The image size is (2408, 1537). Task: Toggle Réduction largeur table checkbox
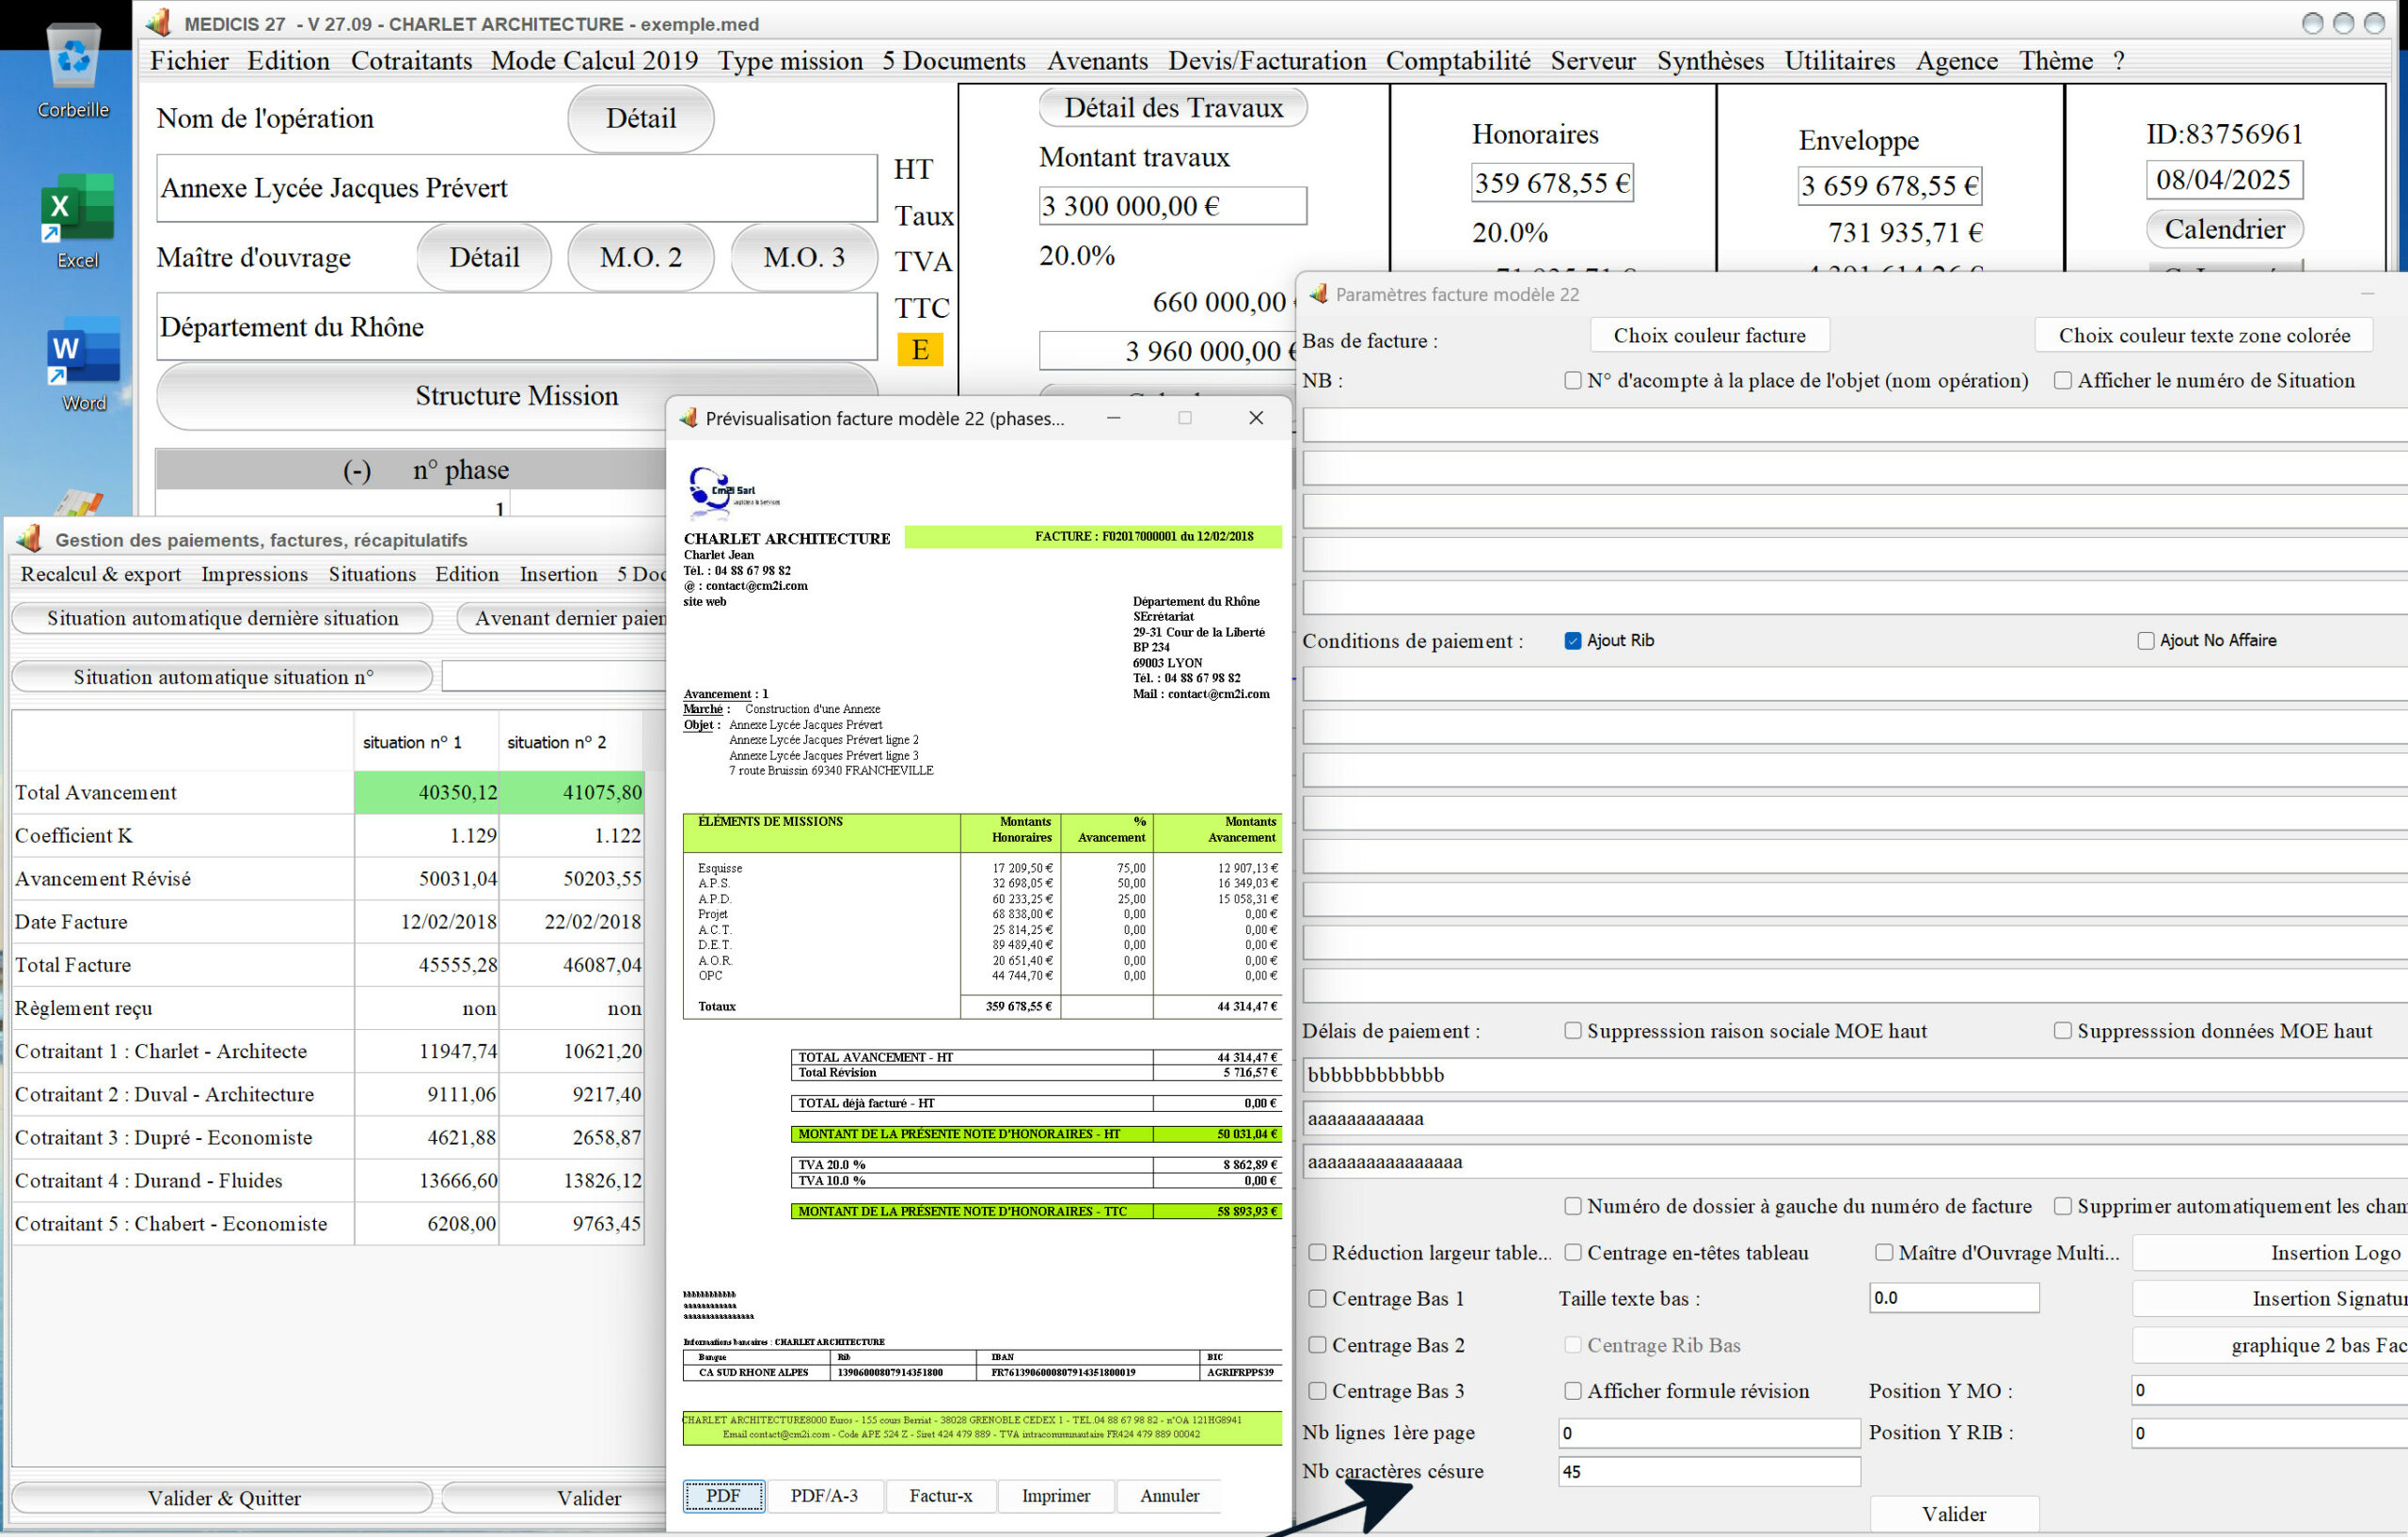[x=1318, y=1252]
